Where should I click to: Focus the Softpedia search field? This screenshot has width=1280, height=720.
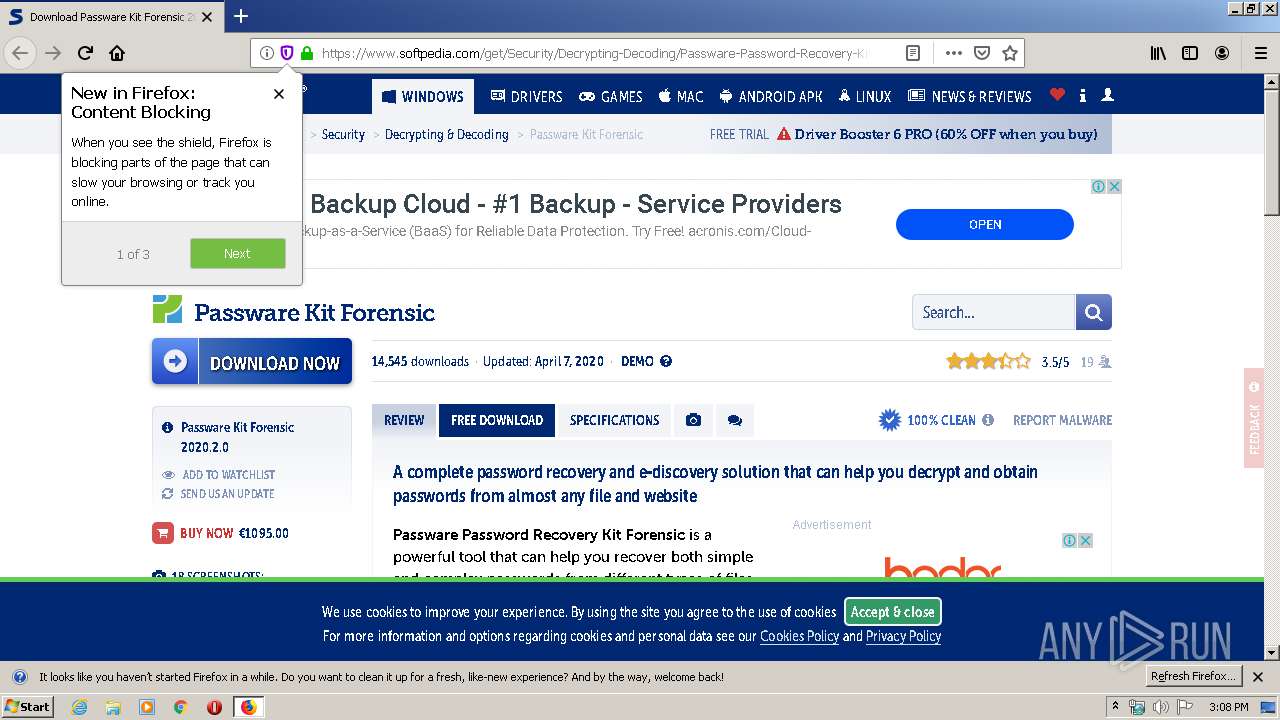[x=994, y=312]
